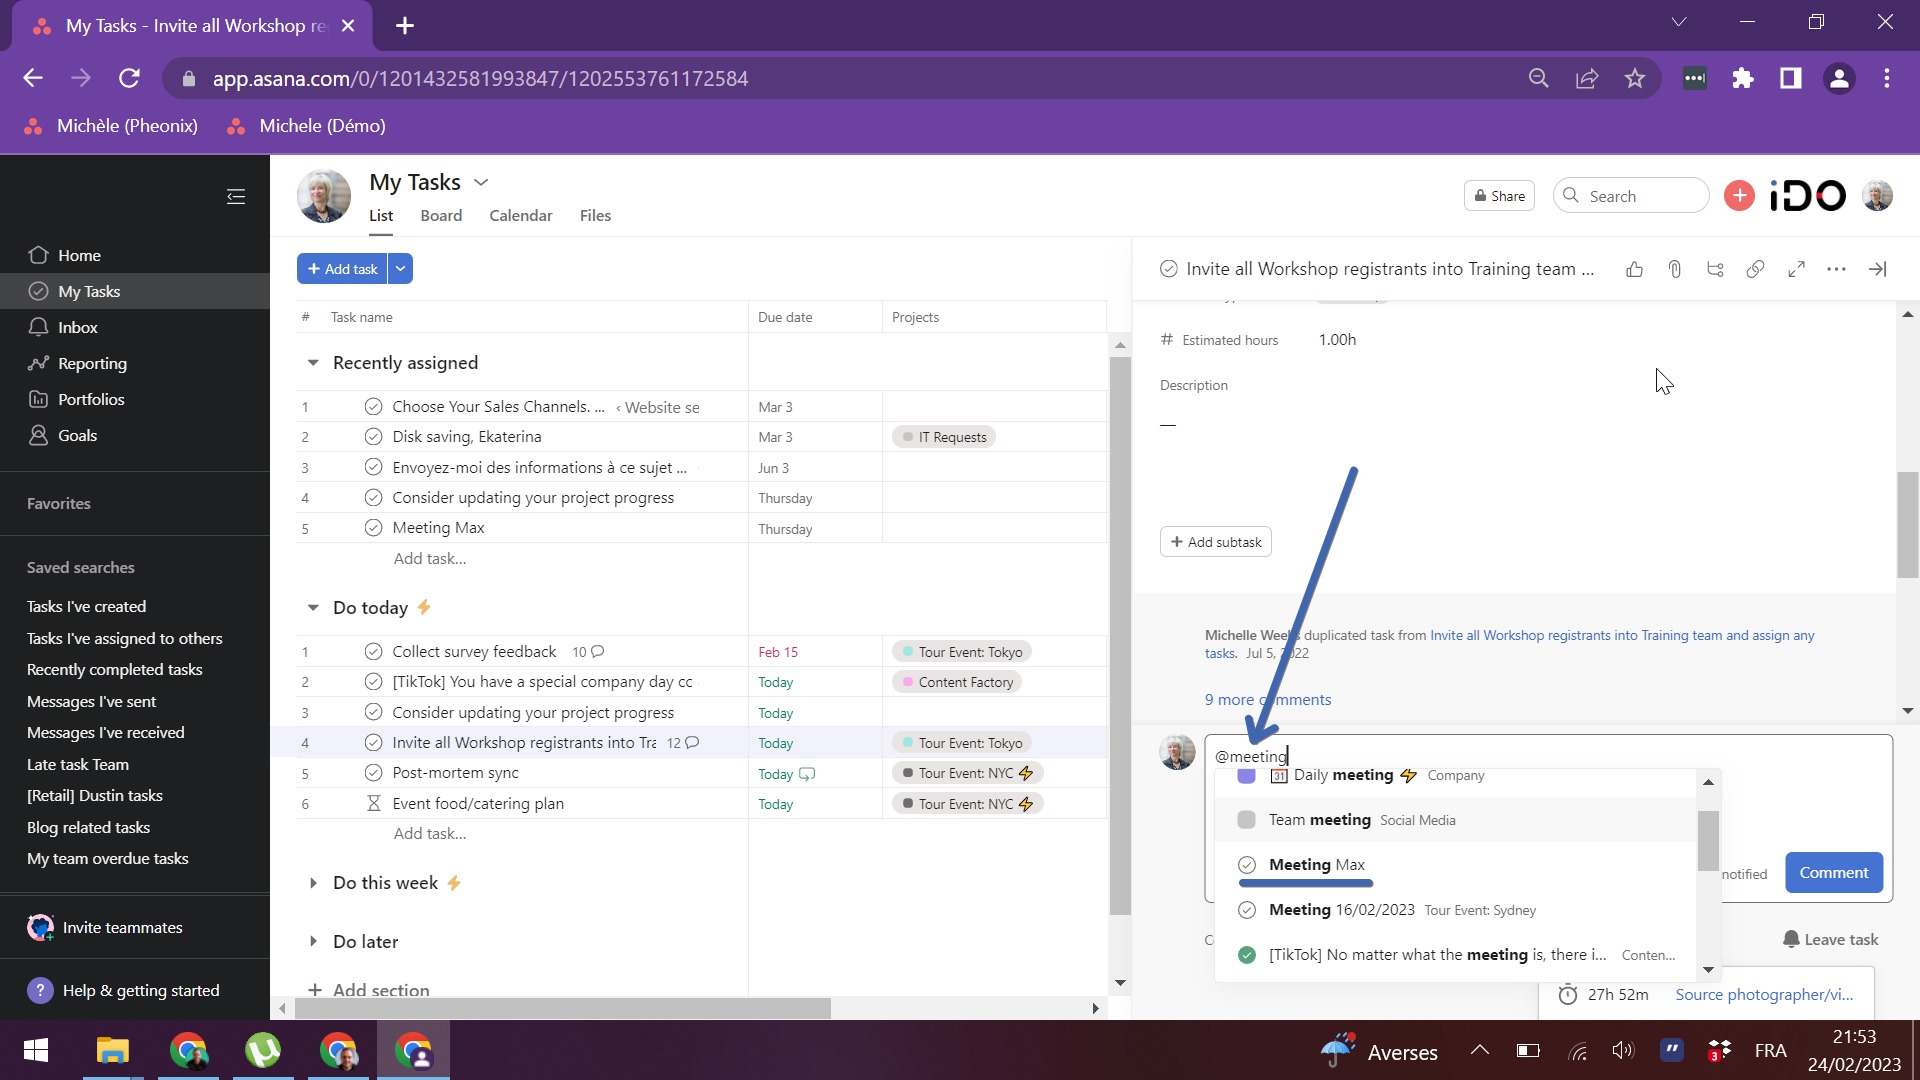Expand the Do later section
Screen dimensions: 1920x1080
[313, 941]
